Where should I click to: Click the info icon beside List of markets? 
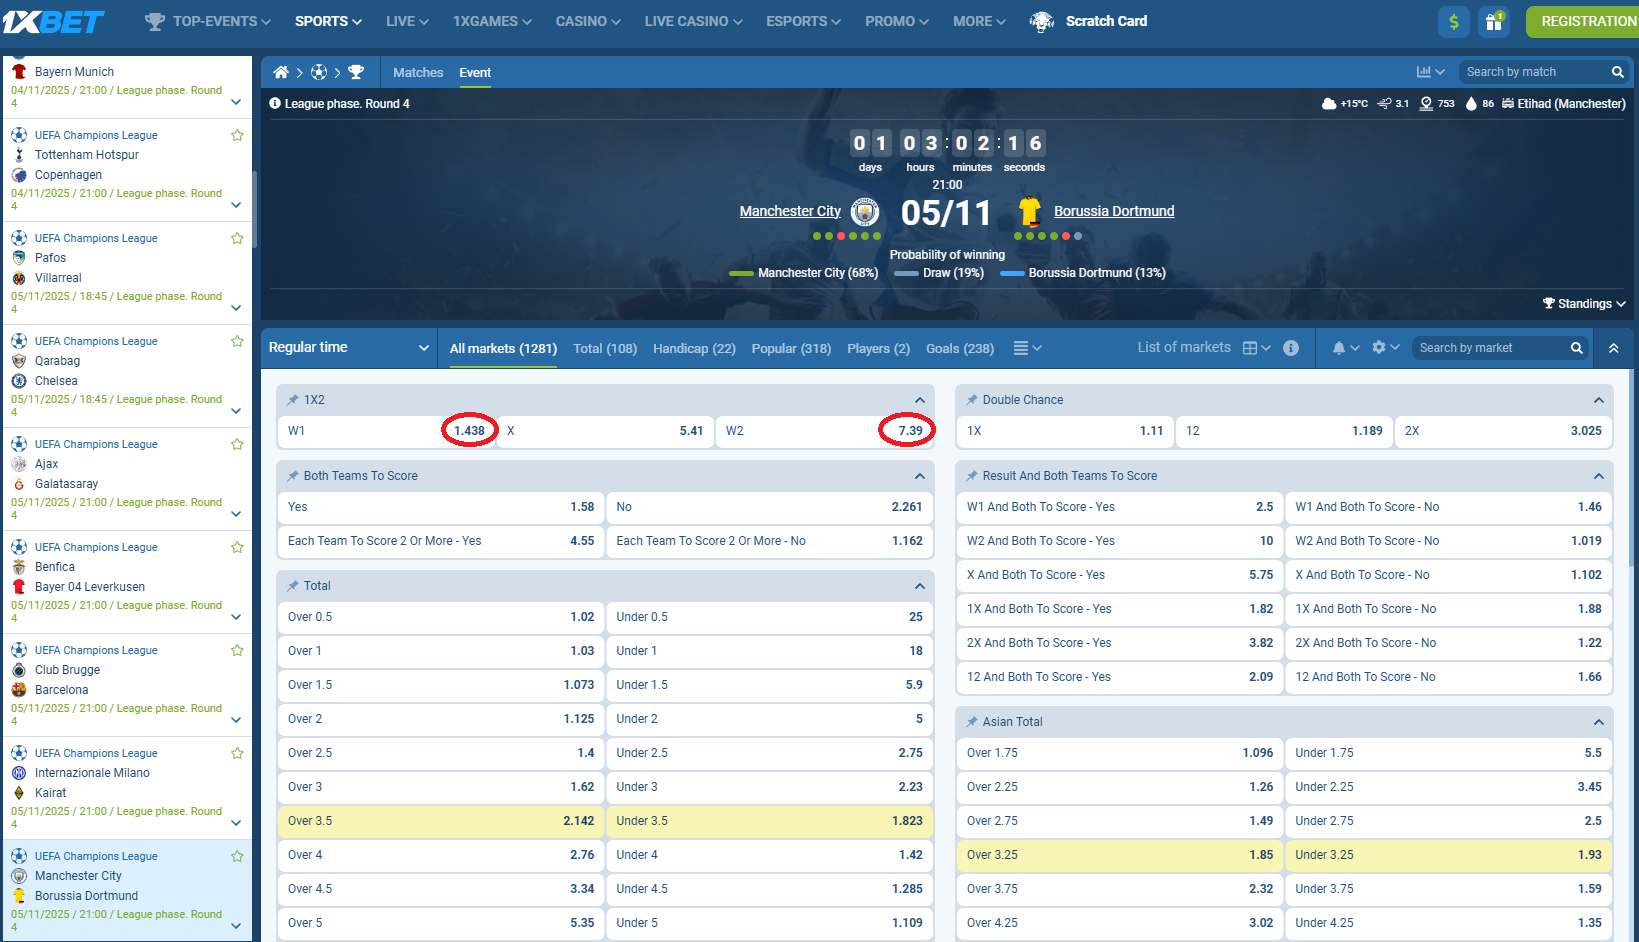click(1290, 347)
